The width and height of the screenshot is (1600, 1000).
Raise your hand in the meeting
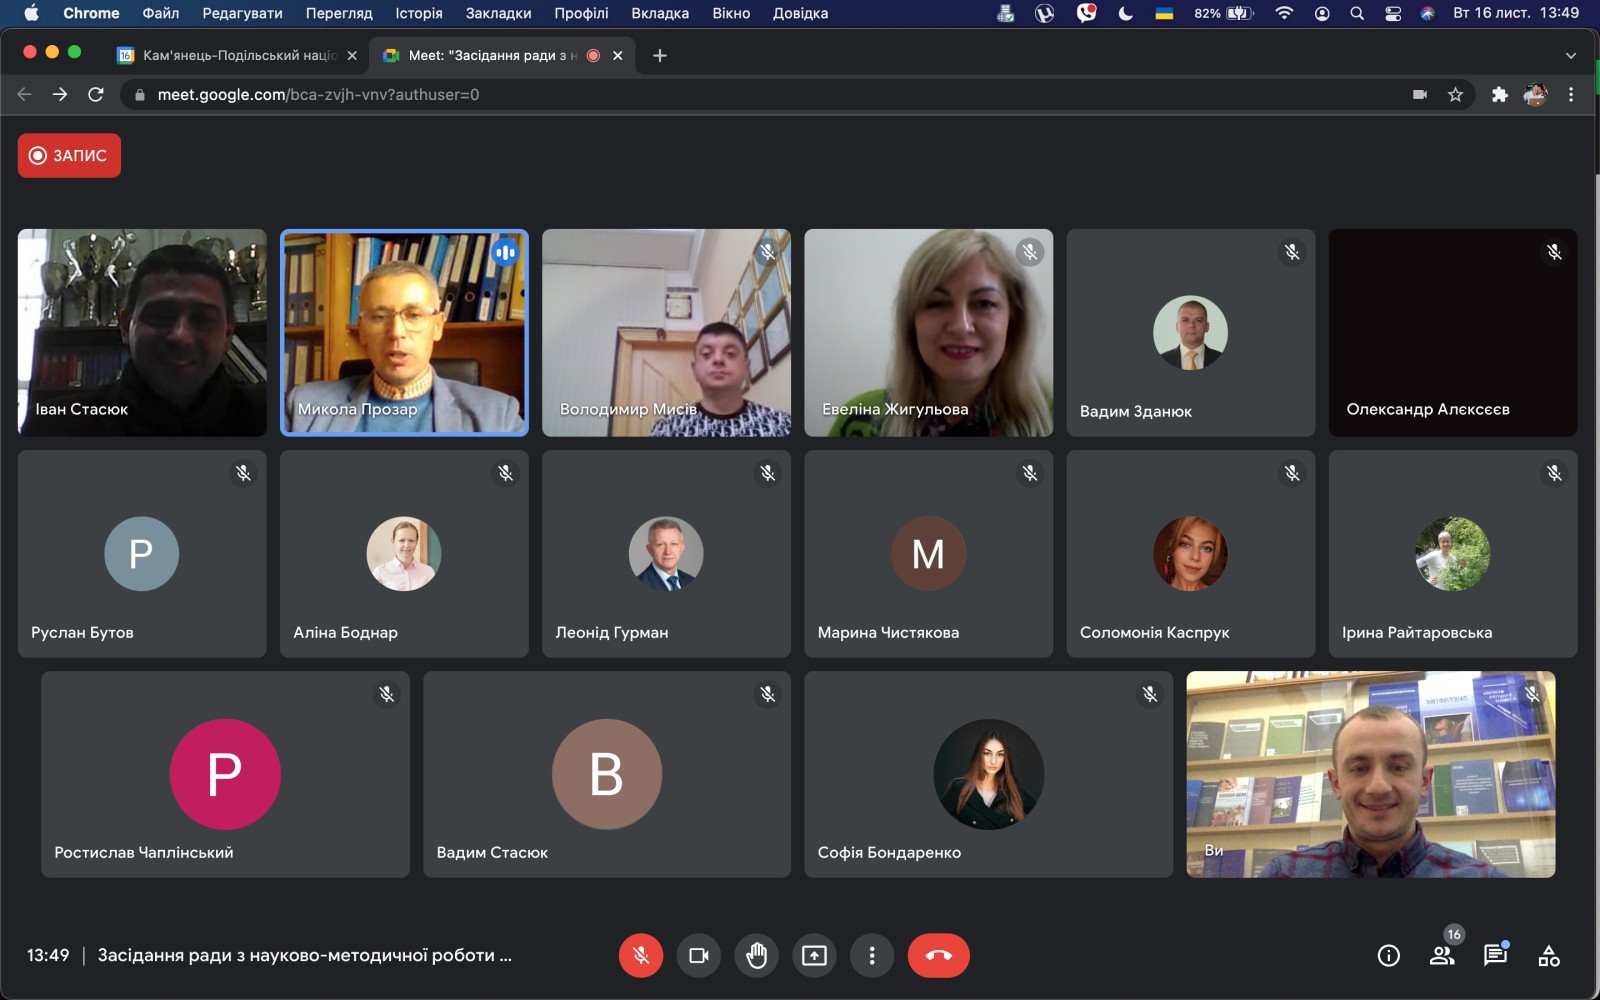pyautogui.click(x=756, y=956)
